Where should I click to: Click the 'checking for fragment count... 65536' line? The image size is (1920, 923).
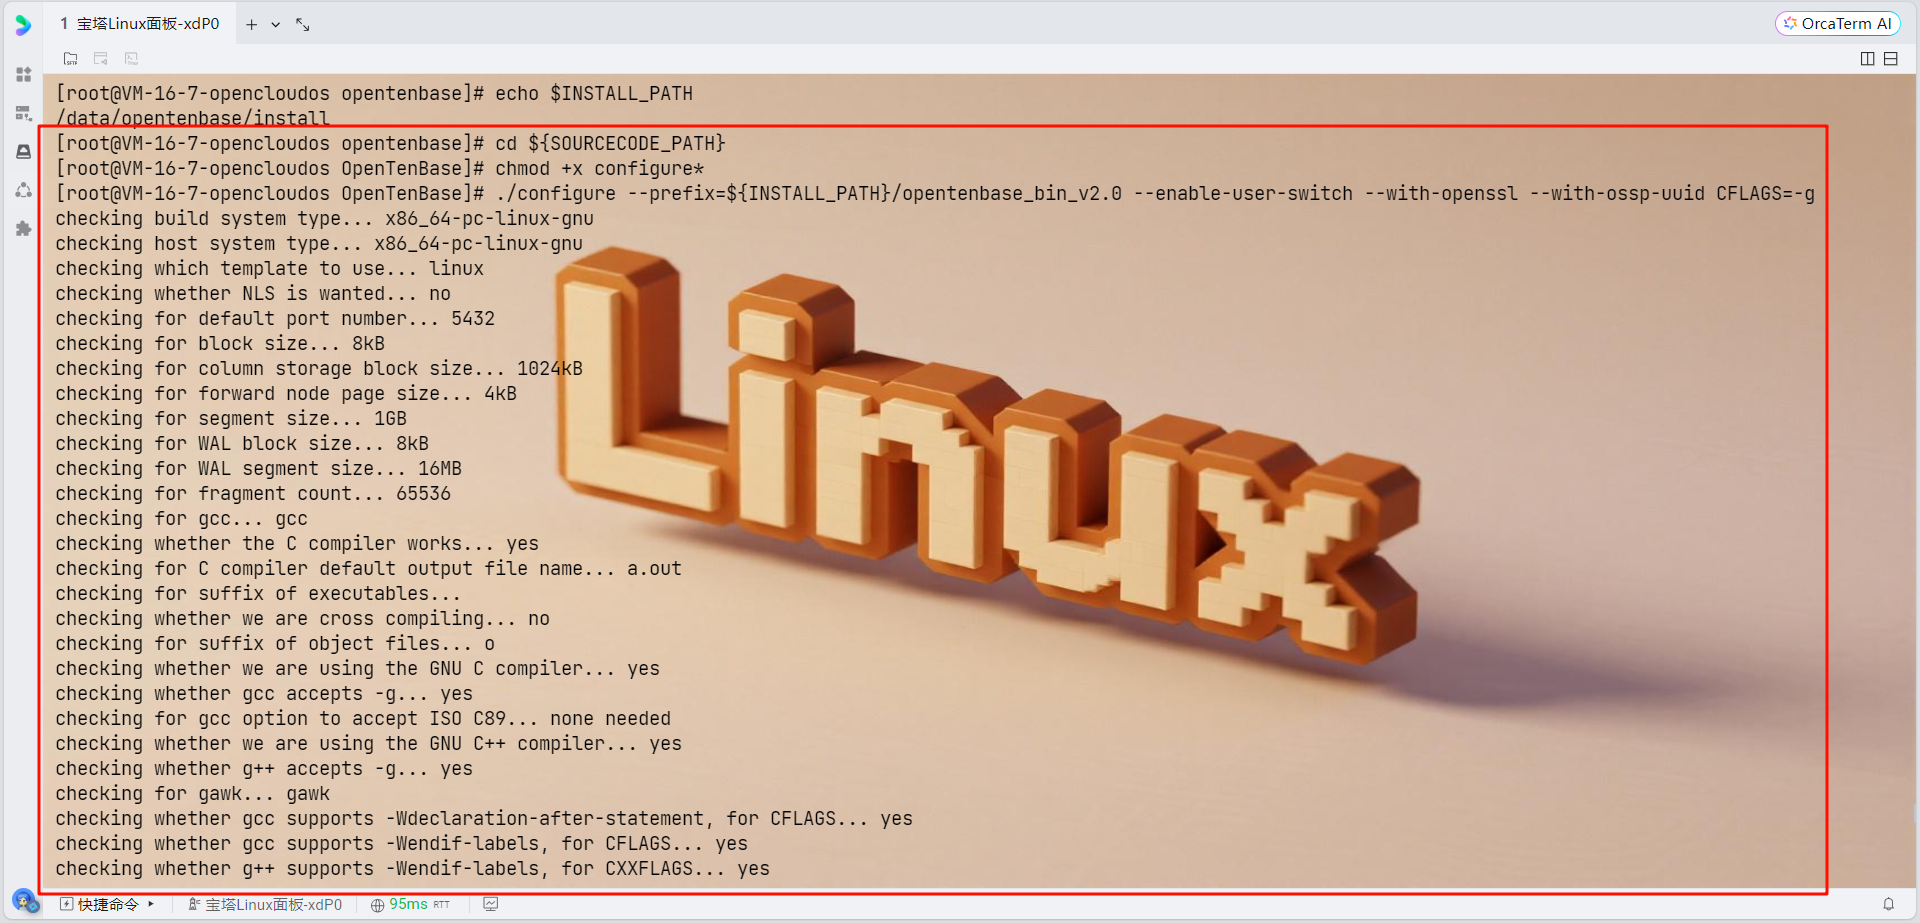[x=253, y=494]
